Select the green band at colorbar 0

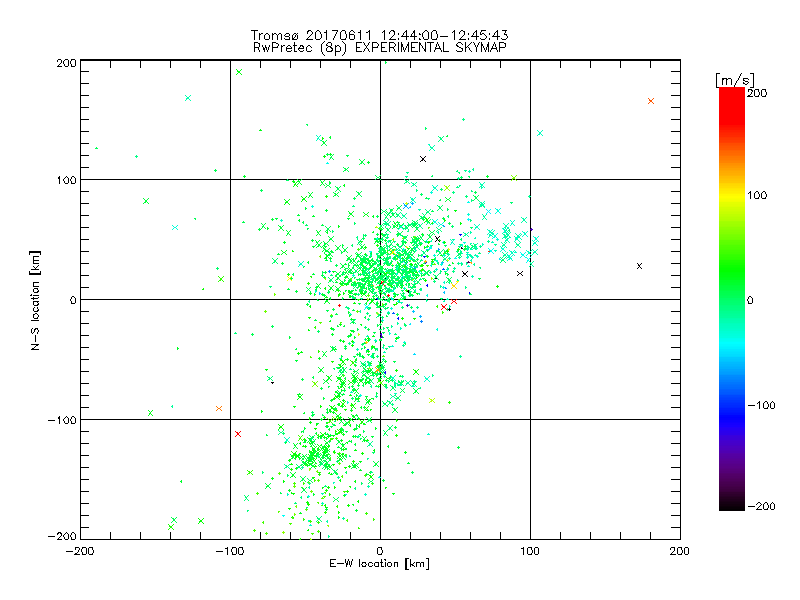[x=732, y=299]
